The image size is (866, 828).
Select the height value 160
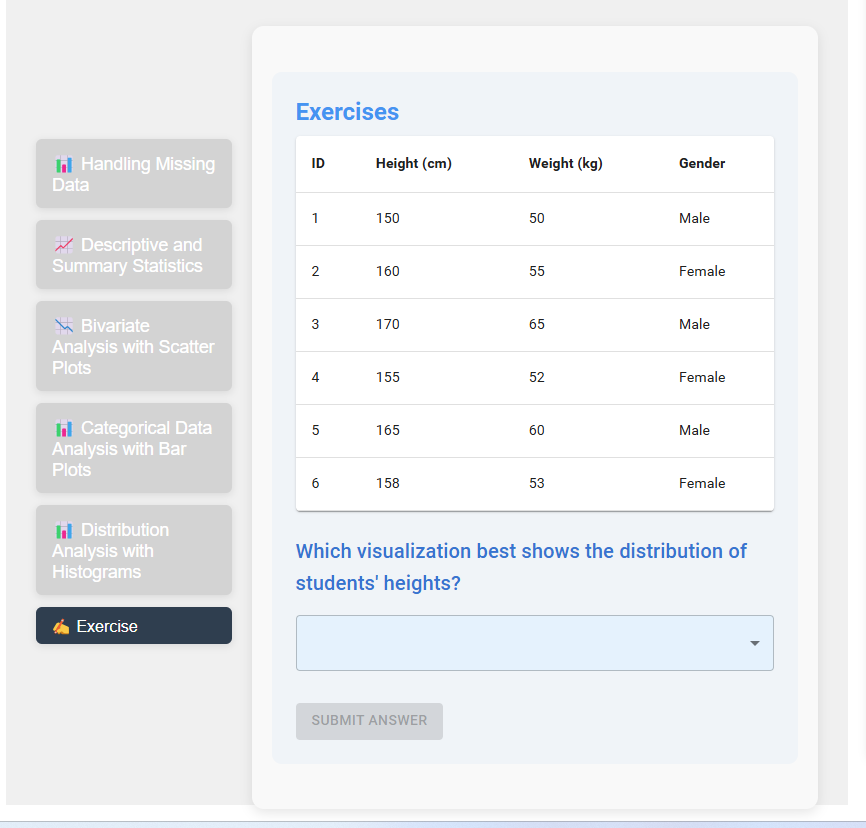point(388,271)
